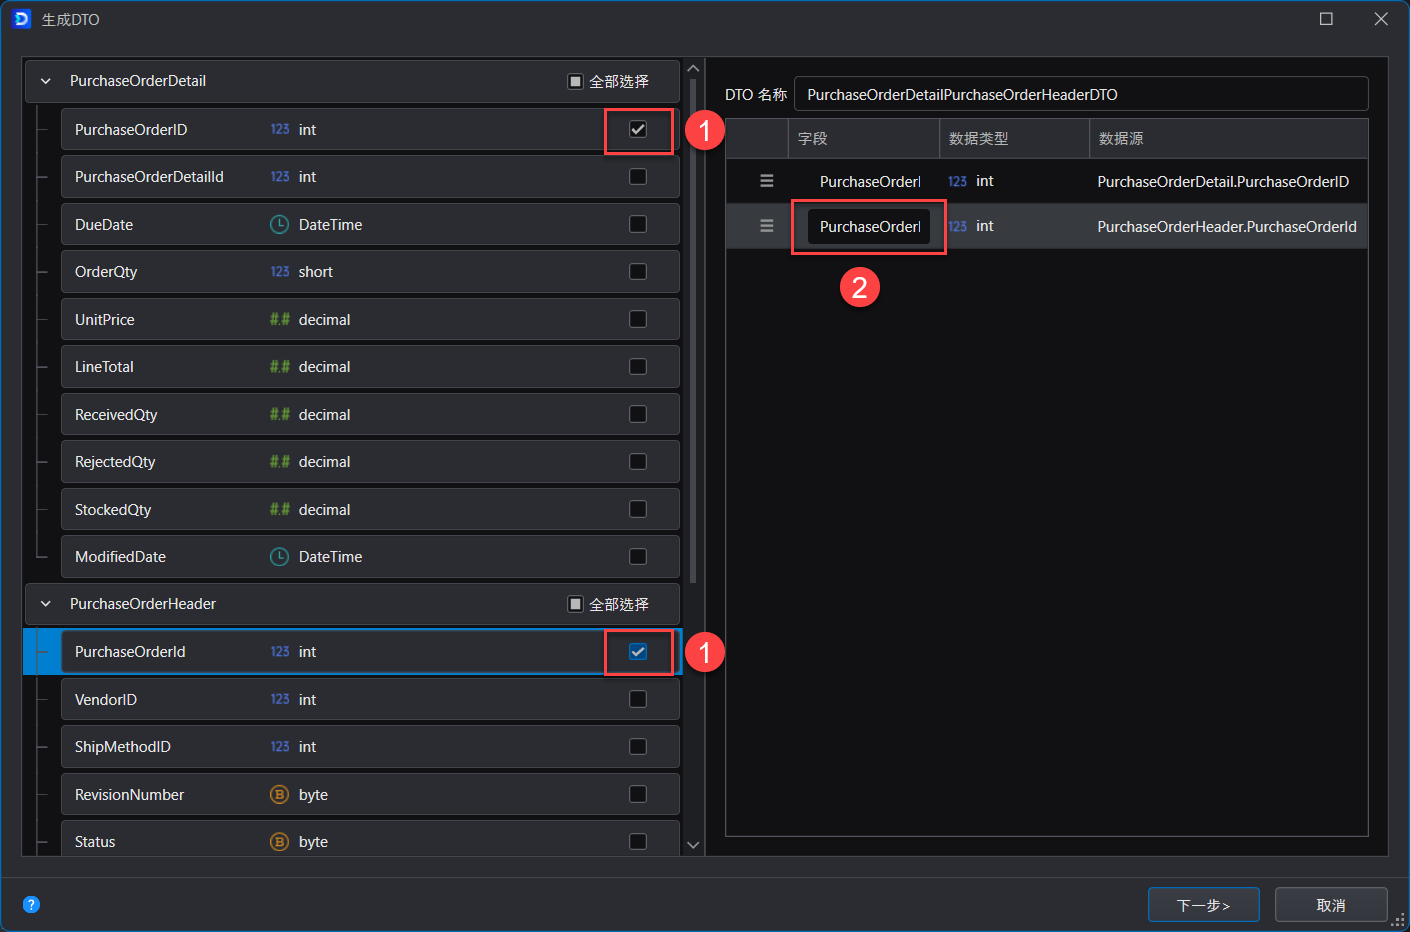
Task: Close the 生成DTO dialog window
Action: click(x=1381, y=19)
